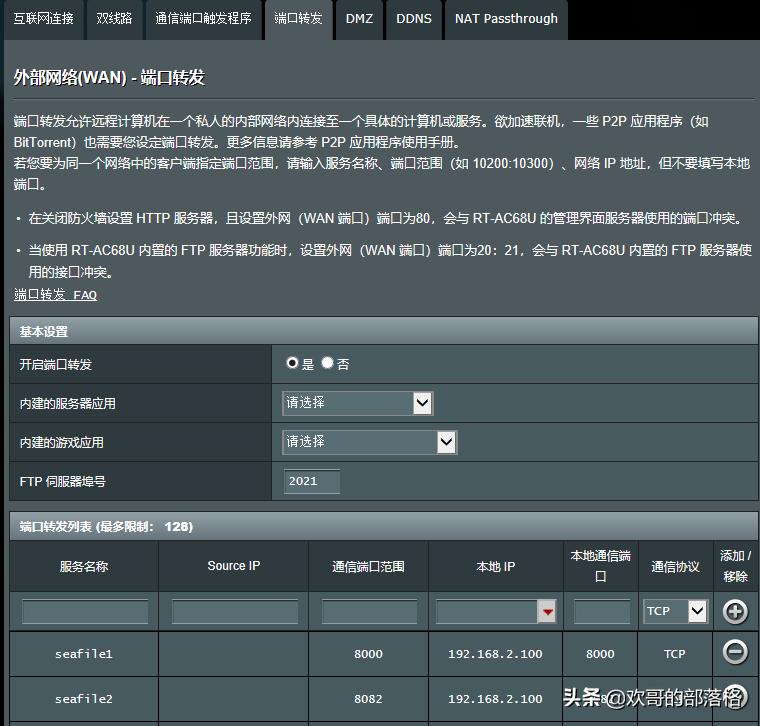Open the 内建的游戏应用 dropdown
This screenshot has height=726, width=760.
[x=369, y=442]
